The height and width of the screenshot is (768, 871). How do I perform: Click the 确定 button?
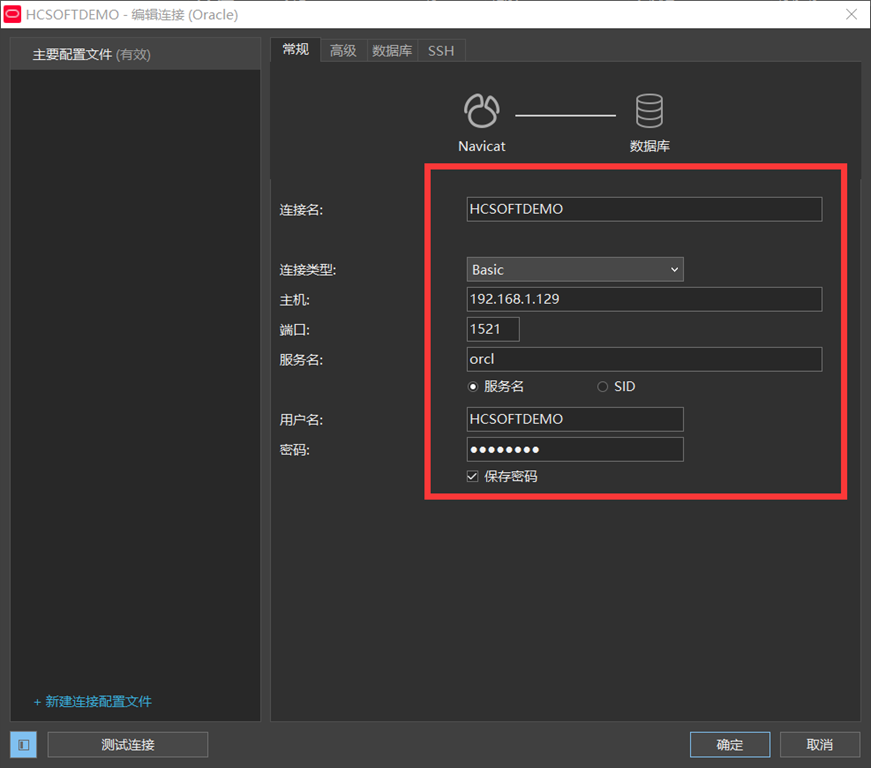pos(730,745)
